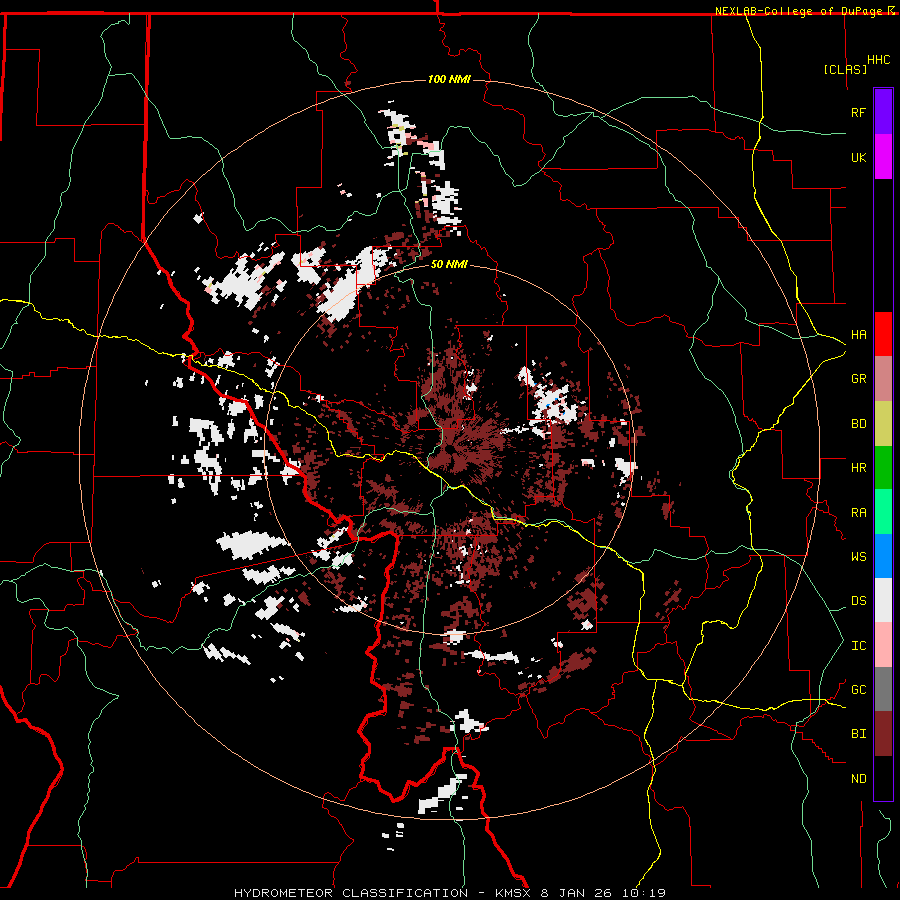The image size is (900, 900).
Task: Click the WS legend label
Action: pos(858,556)
